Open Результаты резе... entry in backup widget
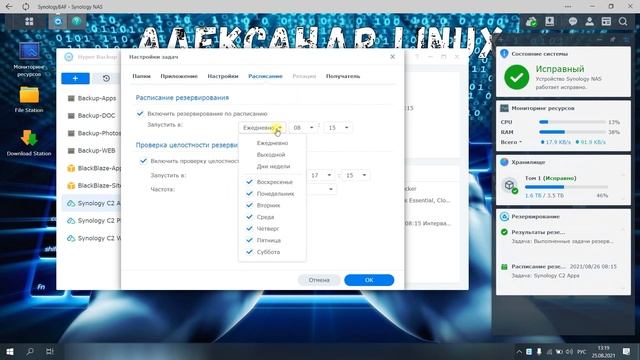640x360 pixels. (x=538, y=232)
